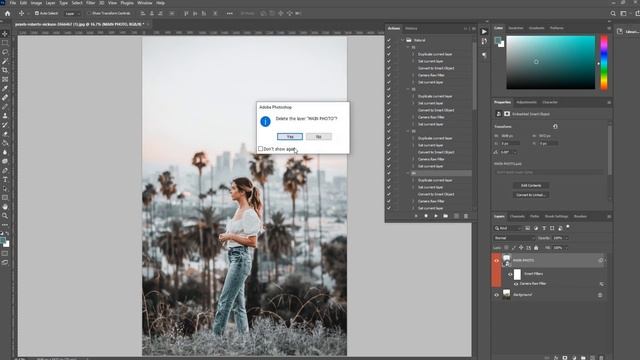The image size is (640, 360).
Task: Open the Opacity value dropdown
Action: [566, 238]
